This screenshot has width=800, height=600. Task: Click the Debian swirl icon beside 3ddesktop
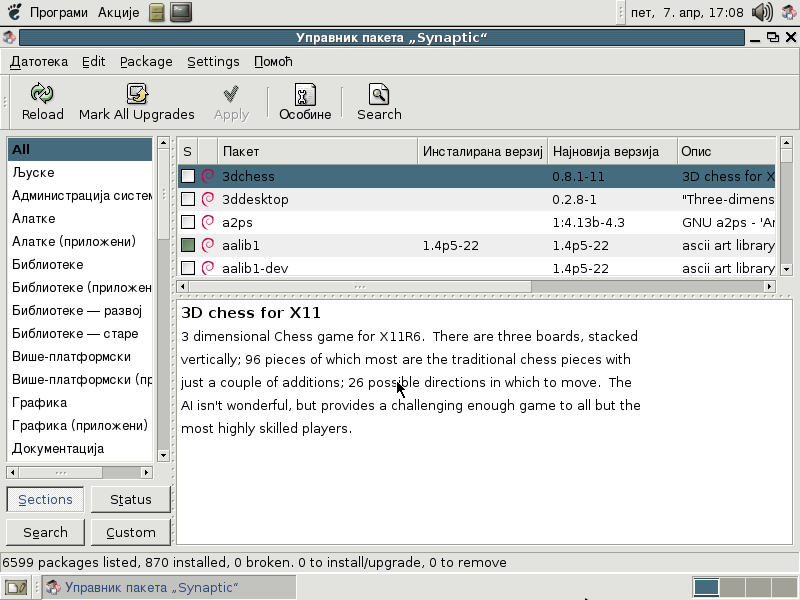click(x=208, y=199)
